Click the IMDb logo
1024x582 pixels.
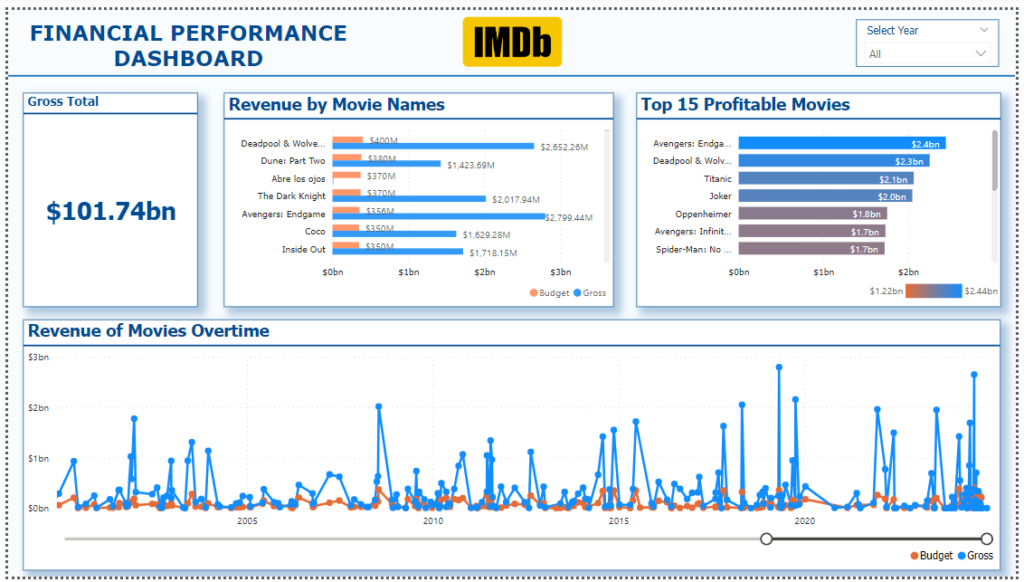click(x=512, y=42)
